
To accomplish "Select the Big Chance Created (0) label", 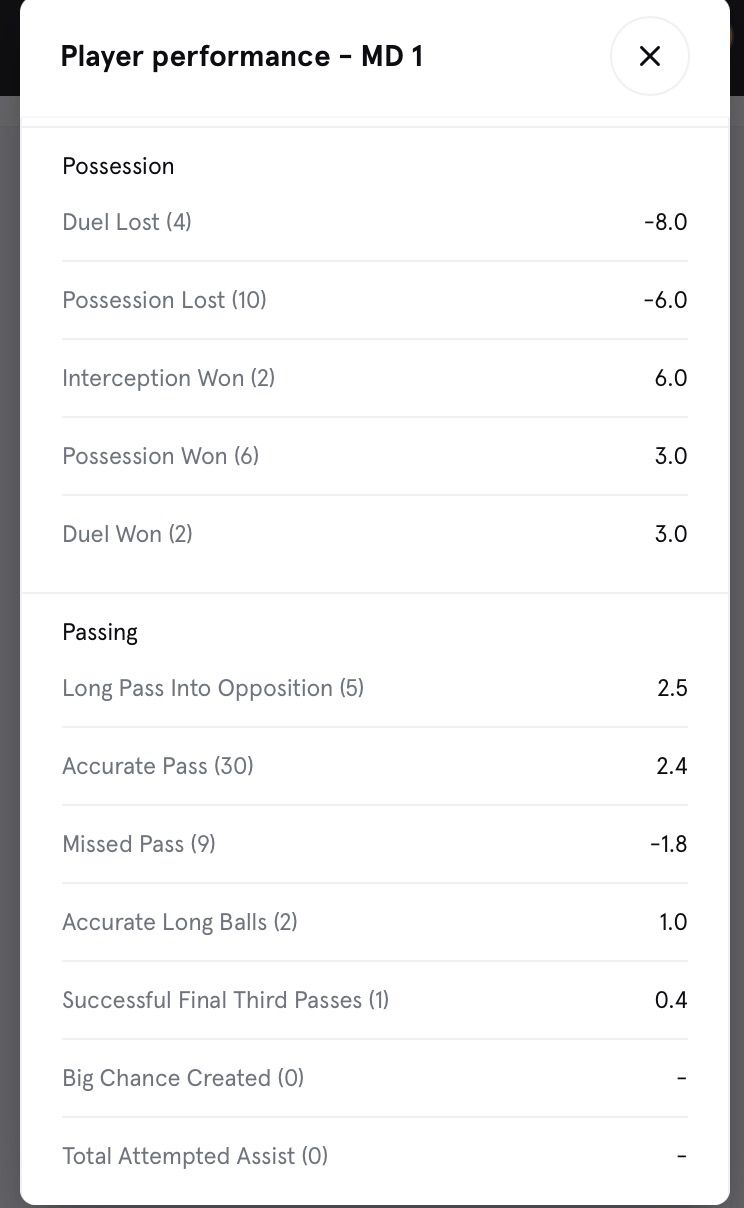I will [183, 1078].
